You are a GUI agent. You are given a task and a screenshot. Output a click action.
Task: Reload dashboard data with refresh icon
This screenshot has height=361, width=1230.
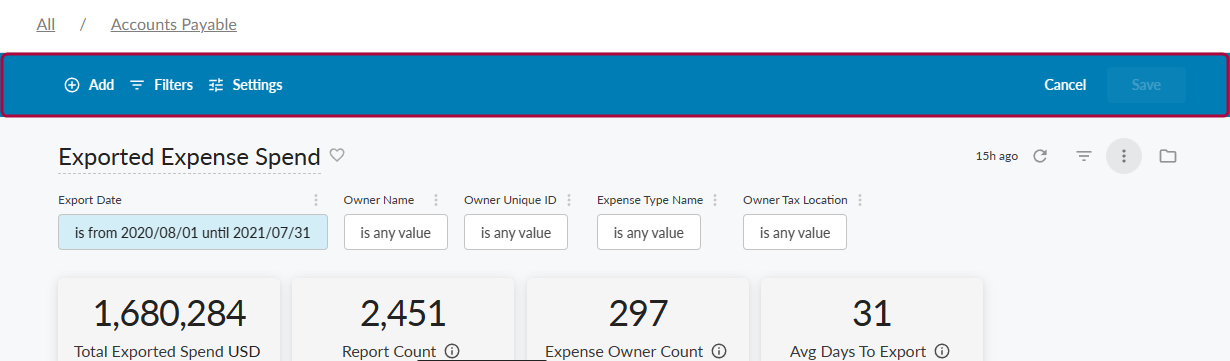[x=1040, y=156]
